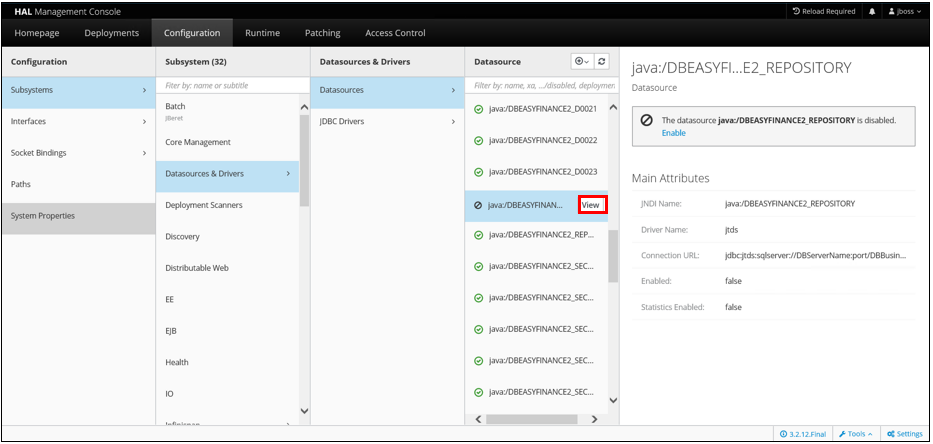Click the disabled warning icon in alert

(x=646, y=120)
